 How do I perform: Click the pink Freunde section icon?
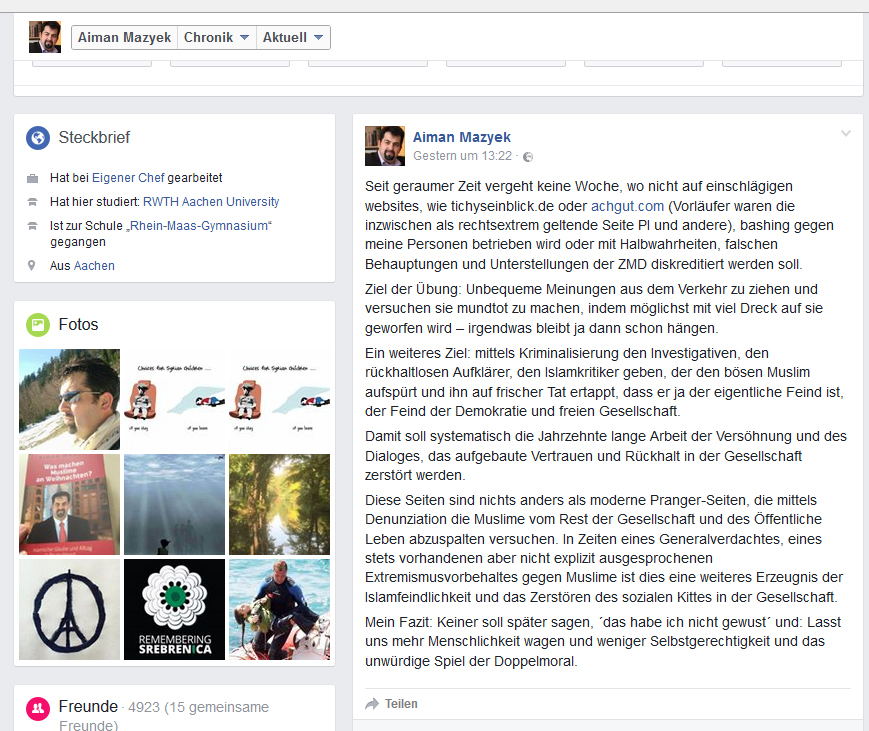(x=37, y=708)
